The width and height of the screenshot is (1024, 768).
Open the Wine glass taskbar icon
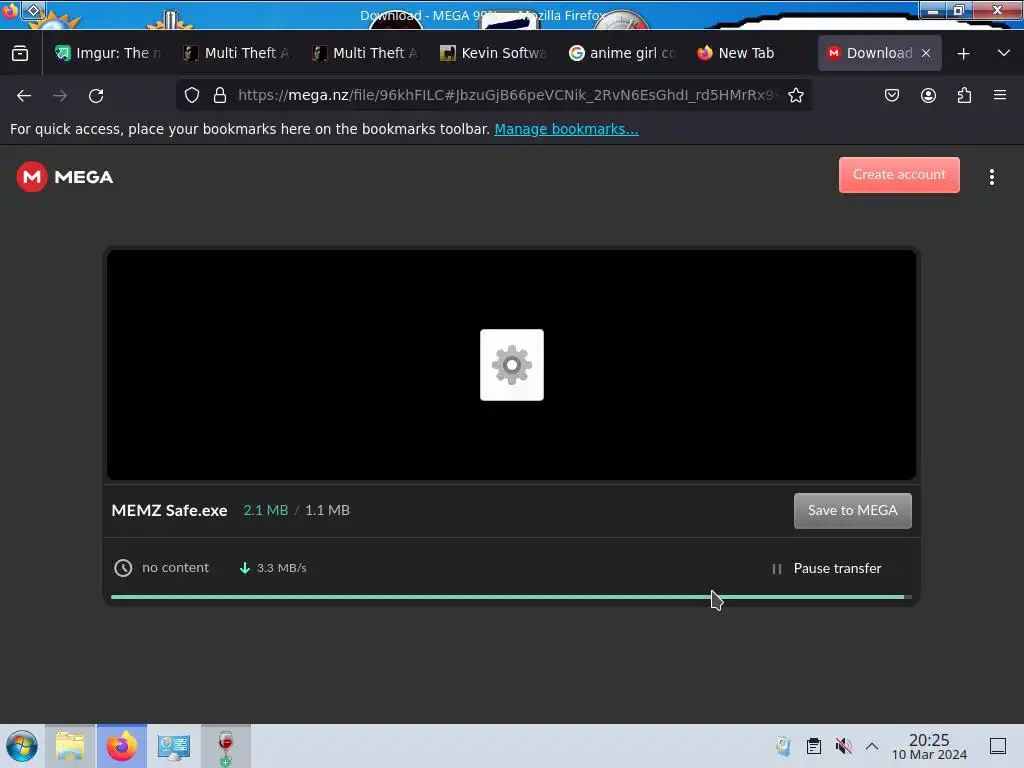225,746
